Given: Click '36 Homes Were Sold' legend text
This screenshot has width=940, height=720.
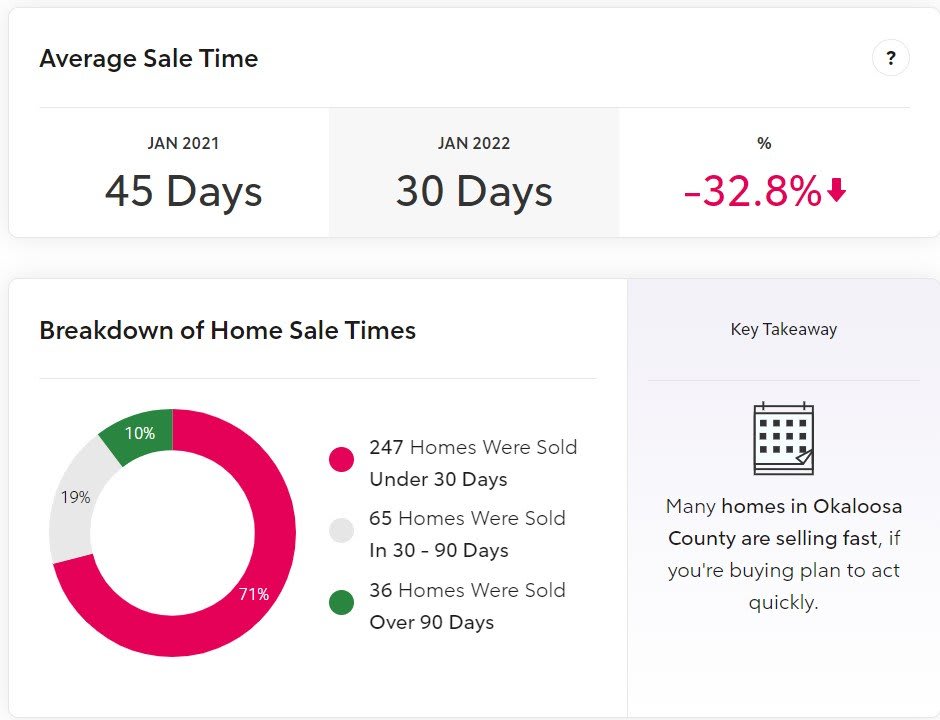Looking at the screenshot, I should click(467, 590).
